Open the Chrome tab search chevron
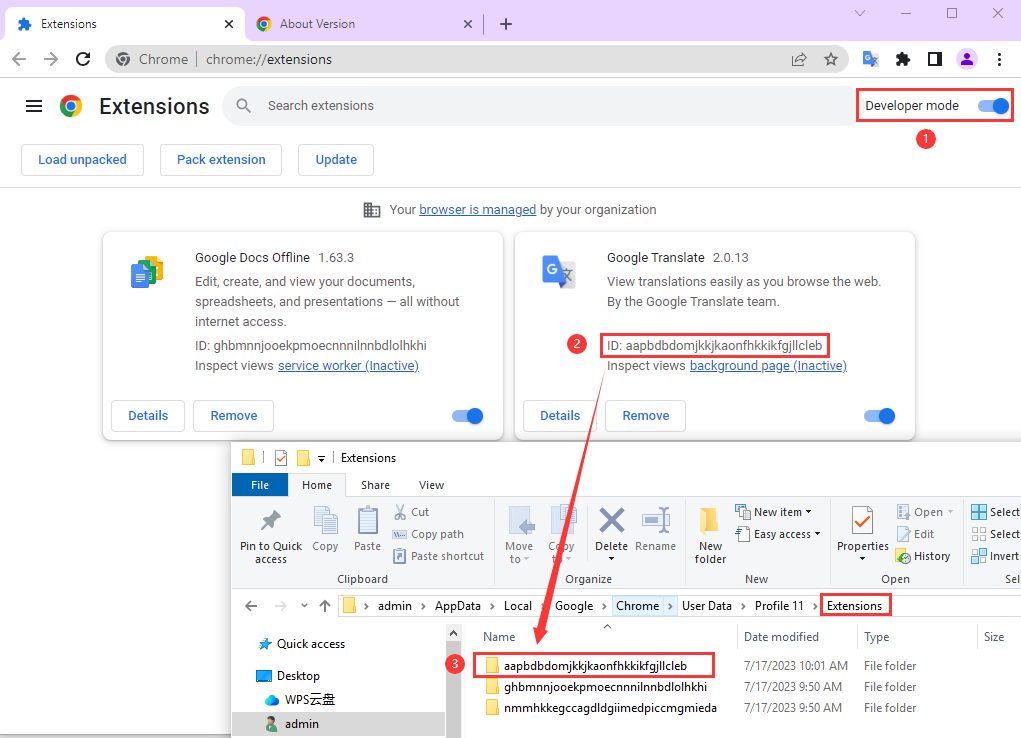The width and height of the screenshot is (1021, 738). 860,13
